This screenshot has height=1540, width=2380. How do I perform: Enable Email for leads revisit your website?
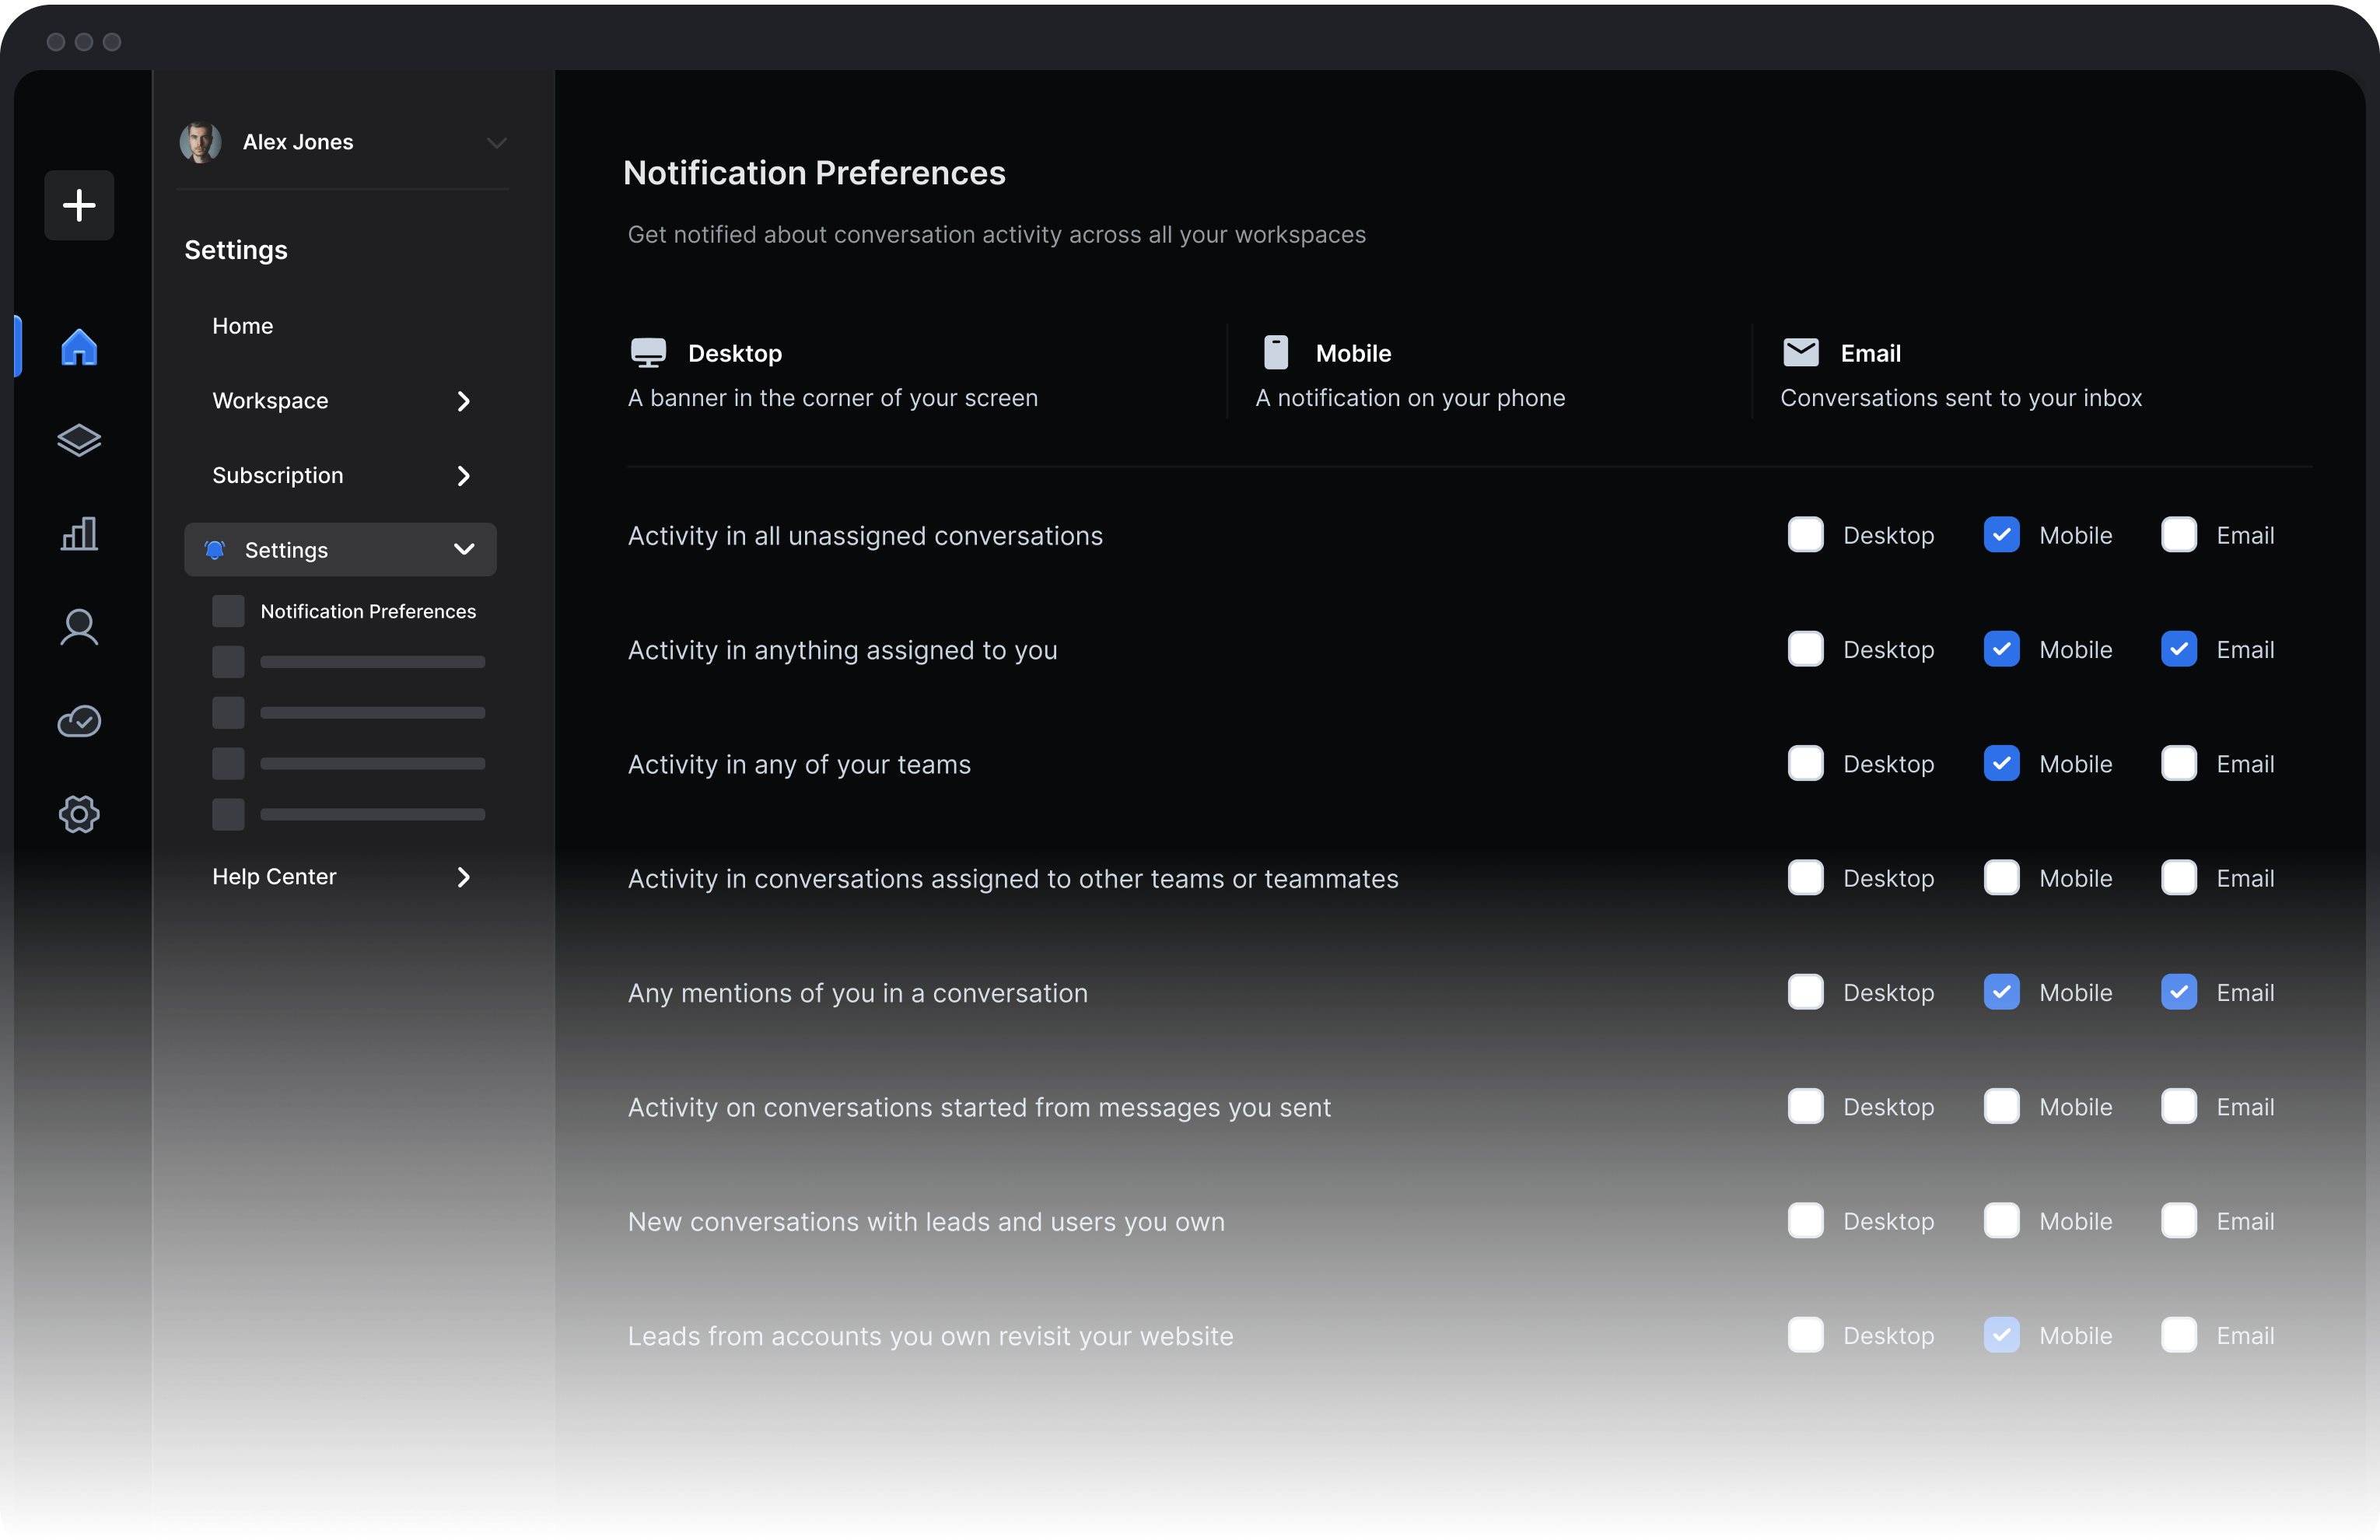(x=2178, y=1335)
